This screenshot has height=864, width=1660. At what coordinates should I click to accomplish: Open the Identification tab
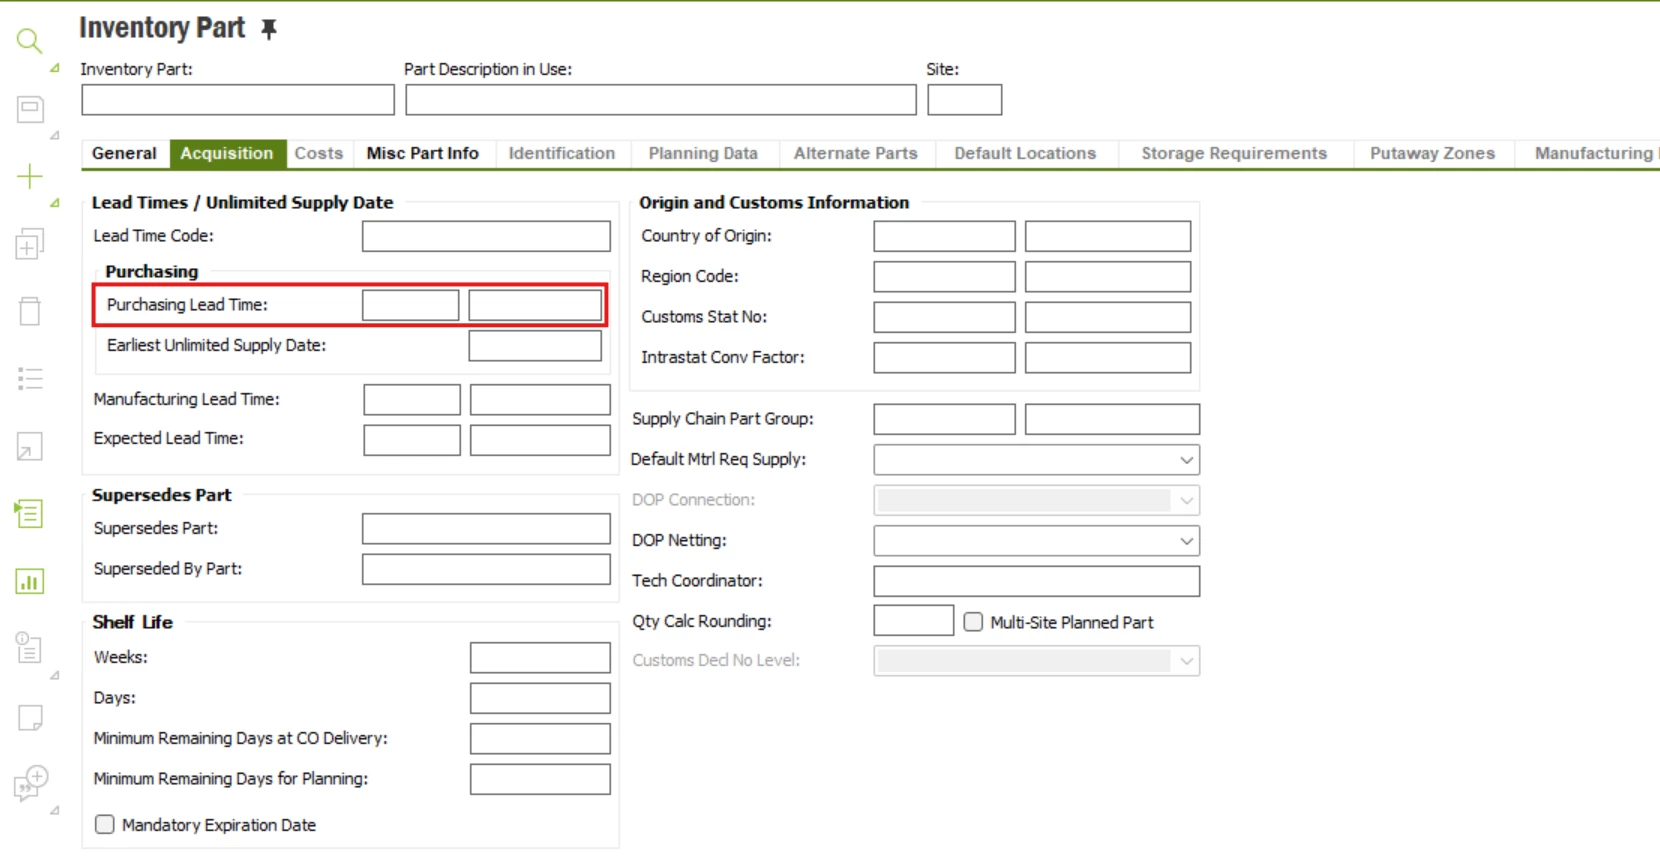click(x=562, y=153)
